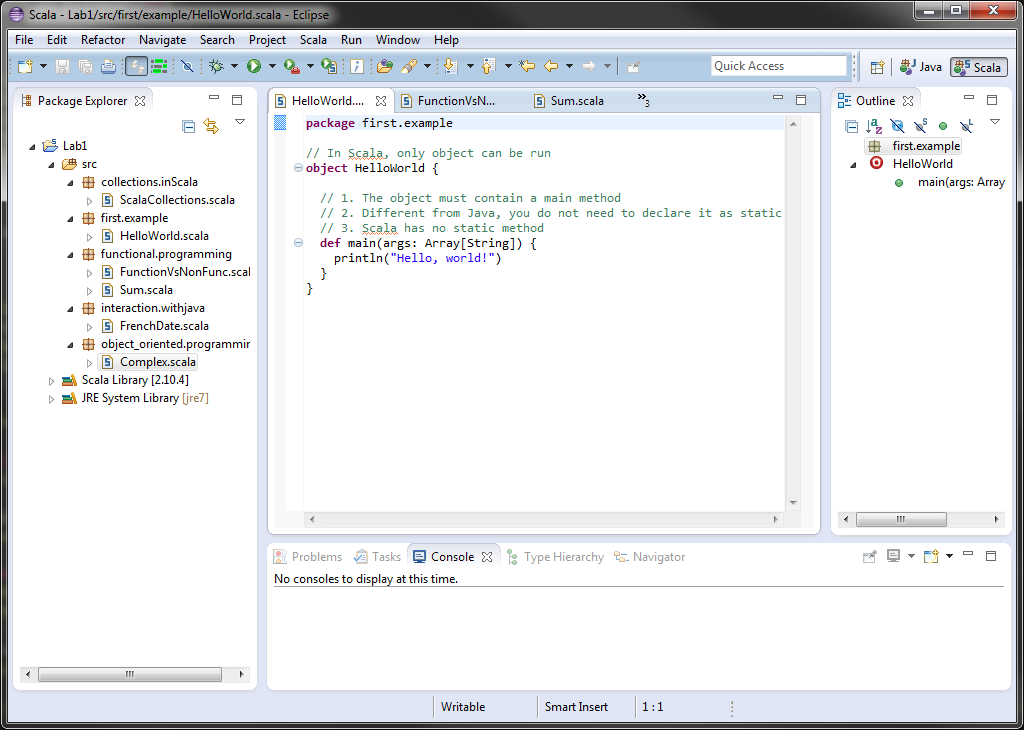This screenshot has width=1024, height=730.
Task: Toggle the crossed-out circle toolbar button
Action: click(187, 66)
